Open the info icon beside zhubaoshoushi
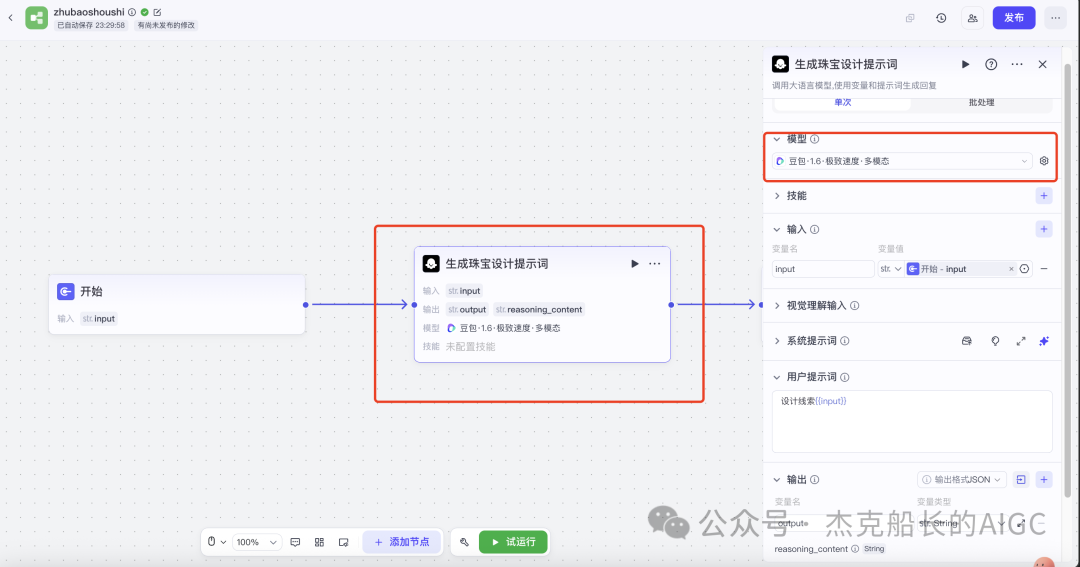 [132, 12]
